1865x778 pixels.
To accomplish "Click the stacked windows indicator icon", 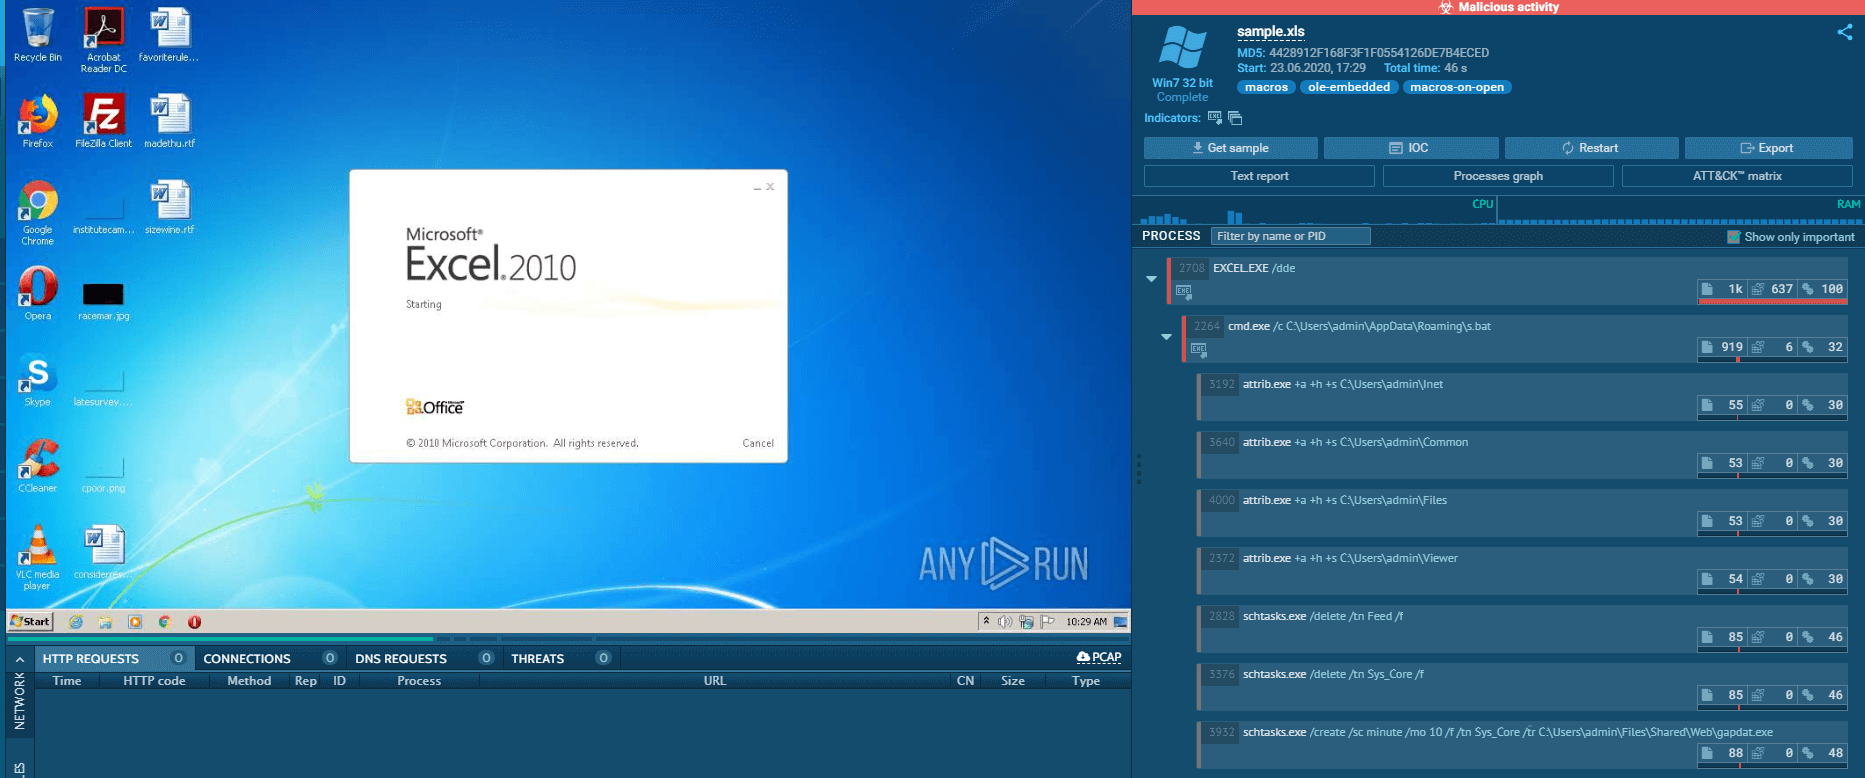I will coord(1235,118).
